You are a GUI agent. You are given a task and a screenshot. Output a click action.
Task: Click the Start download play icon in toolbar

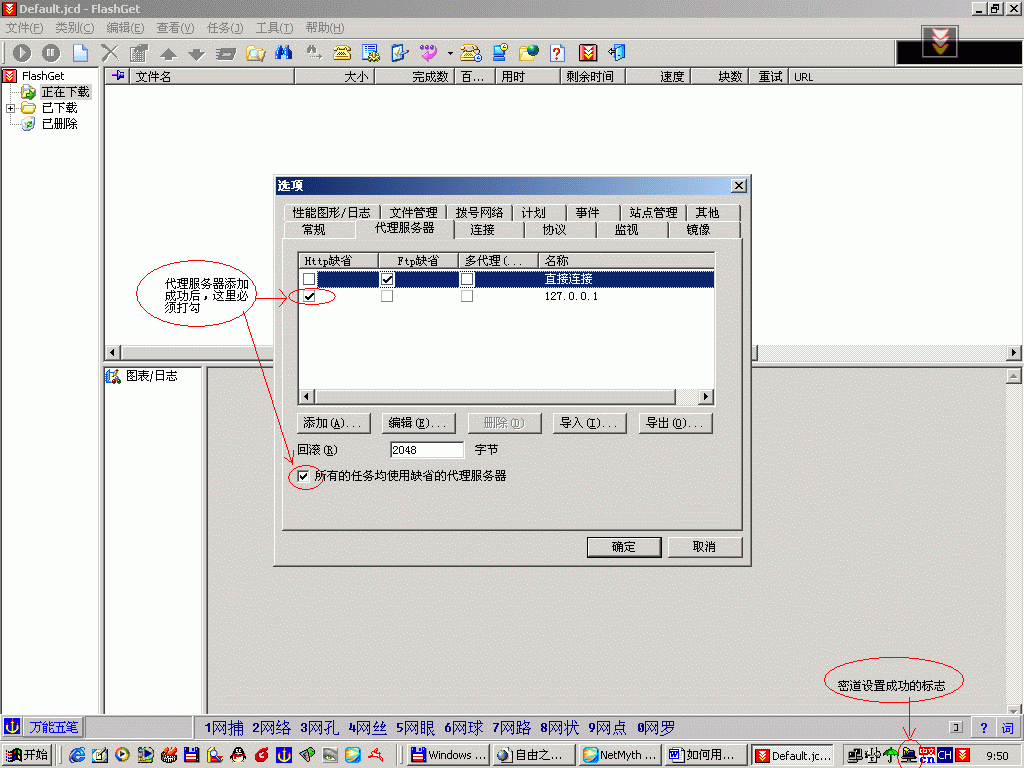22,53
